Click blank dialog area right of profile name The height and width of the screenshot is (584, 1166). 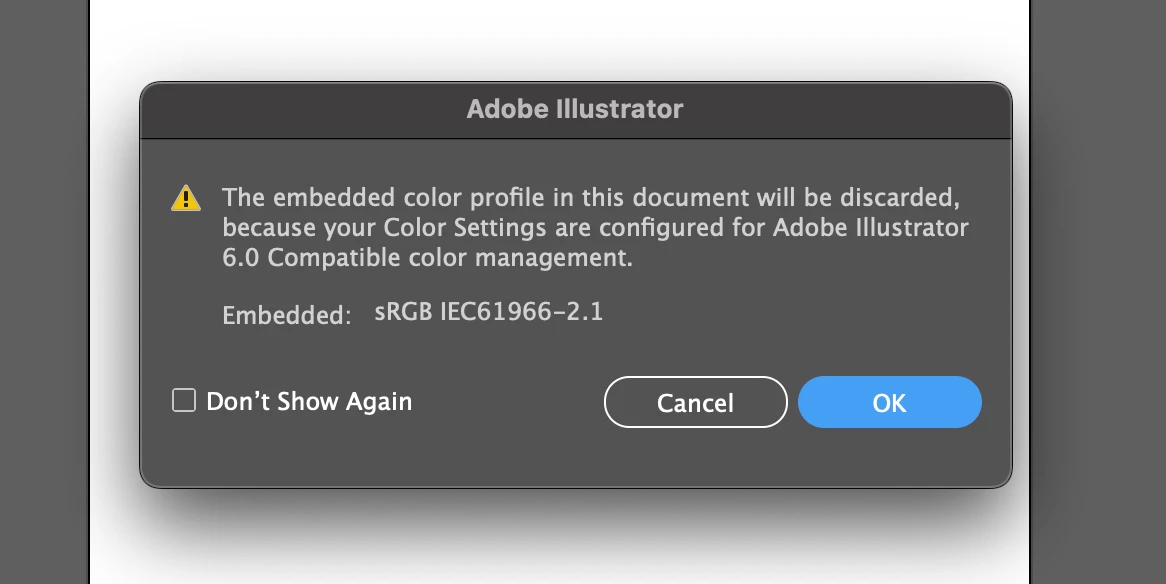pos(800,313)
